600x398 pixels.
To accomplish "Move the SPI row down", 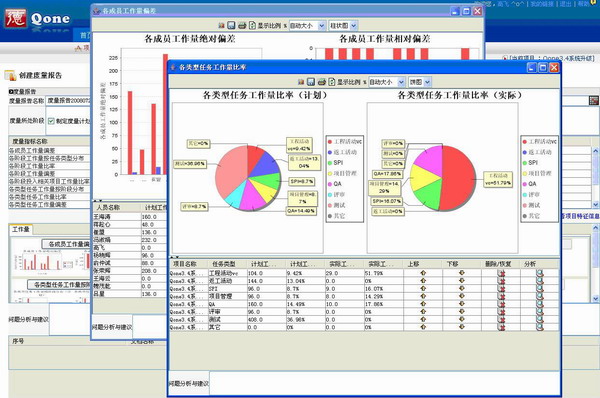I will (x=462, y=289).
